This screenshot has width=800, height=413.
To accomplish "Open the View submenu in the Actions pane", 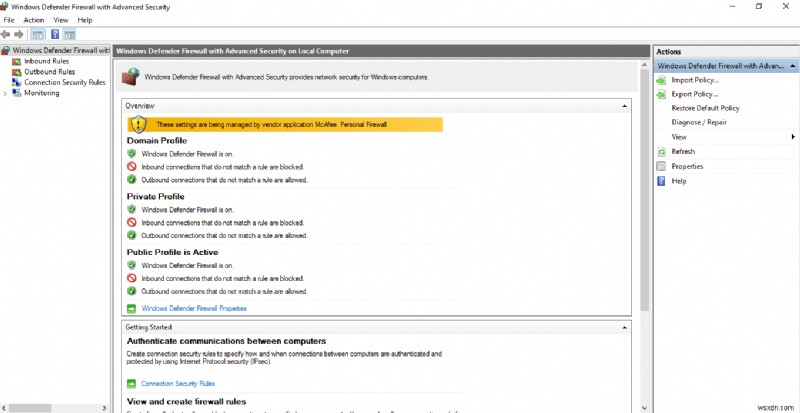I will point(679,137).
